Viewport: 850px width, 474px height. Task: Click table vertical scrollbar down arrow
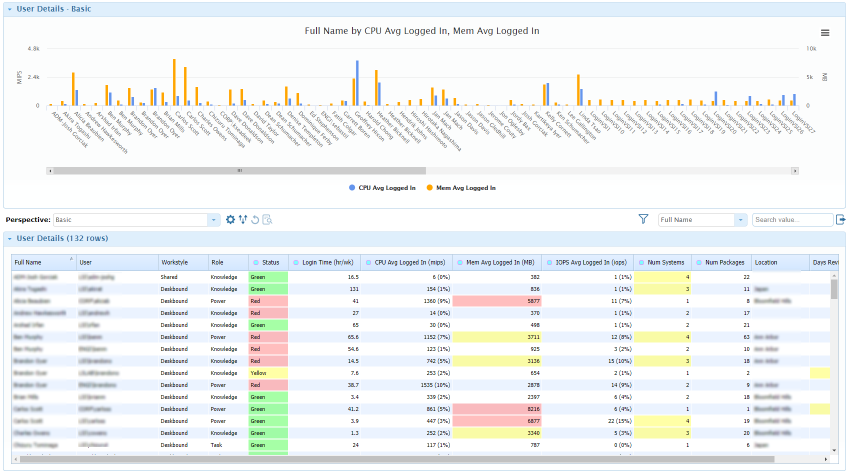[x=834, y=450]
